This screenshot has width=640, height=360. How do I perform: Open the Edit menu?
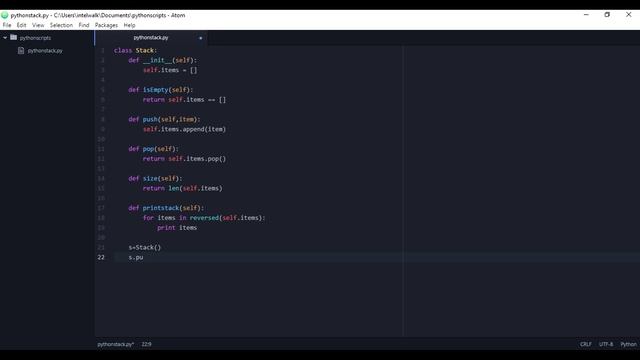coord(21,25)
